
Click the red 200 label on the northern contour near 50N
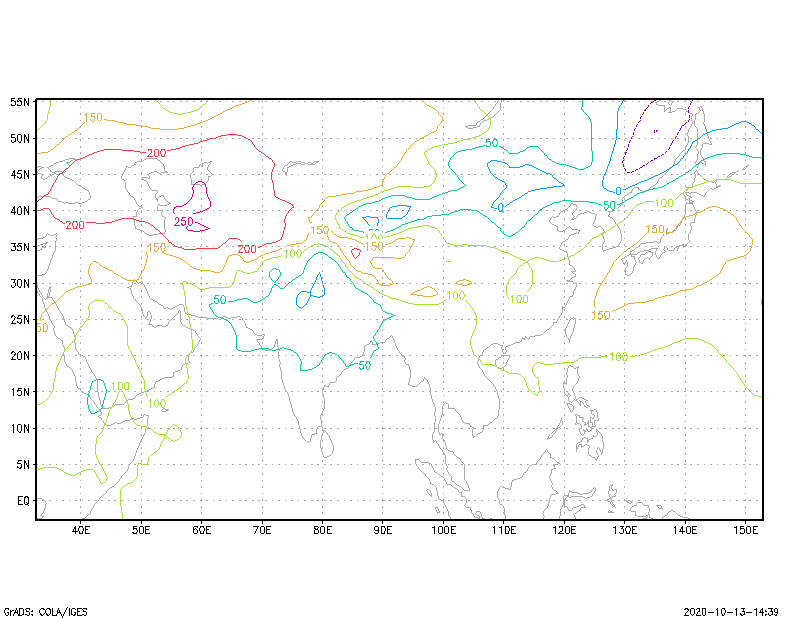tap(156, 153)
